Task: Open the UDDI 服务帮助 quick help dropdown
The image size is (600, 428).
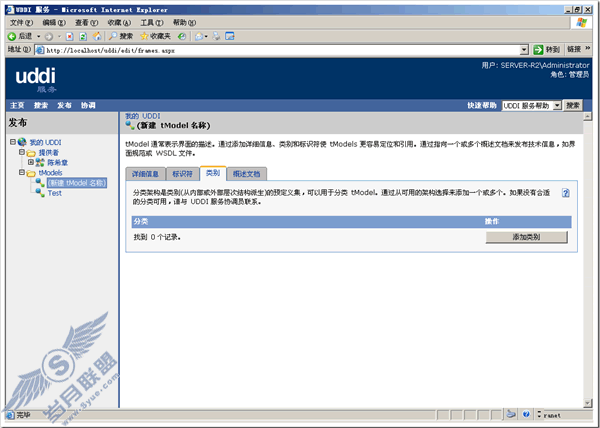Action: tap(557, 105)
